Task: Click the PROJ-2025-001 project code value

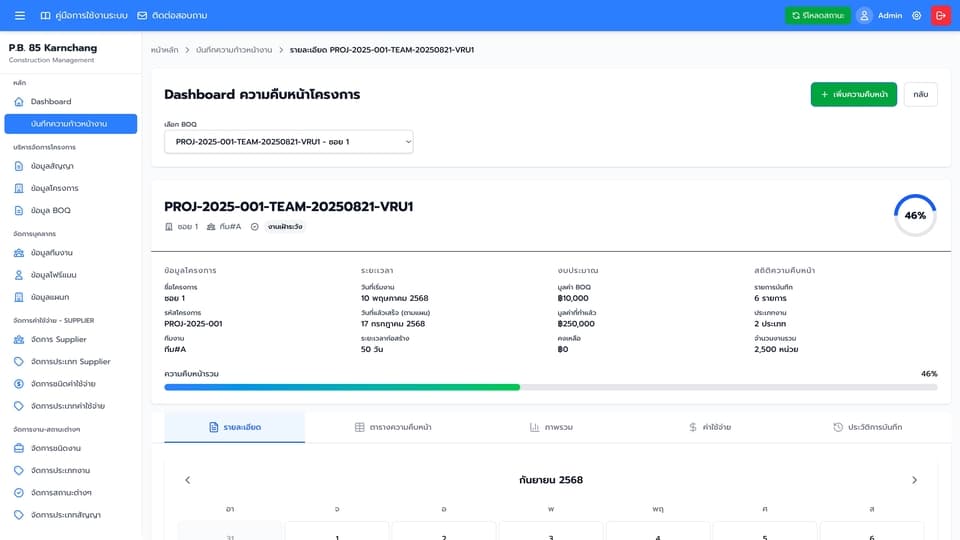Action: coord(193,324)
